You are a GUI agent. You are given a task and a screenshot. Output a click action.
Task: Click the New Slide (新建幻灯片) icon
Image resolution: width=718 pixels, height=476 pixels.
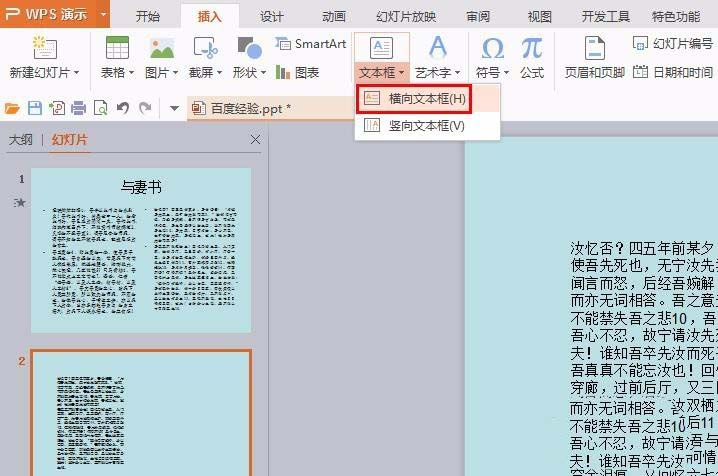44,48
